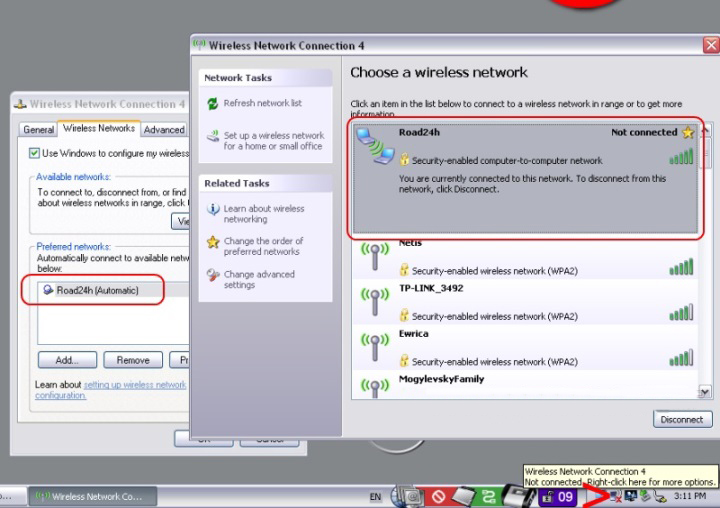
Task: Click the Change advanced settings icon
Action: coord(213,275)
